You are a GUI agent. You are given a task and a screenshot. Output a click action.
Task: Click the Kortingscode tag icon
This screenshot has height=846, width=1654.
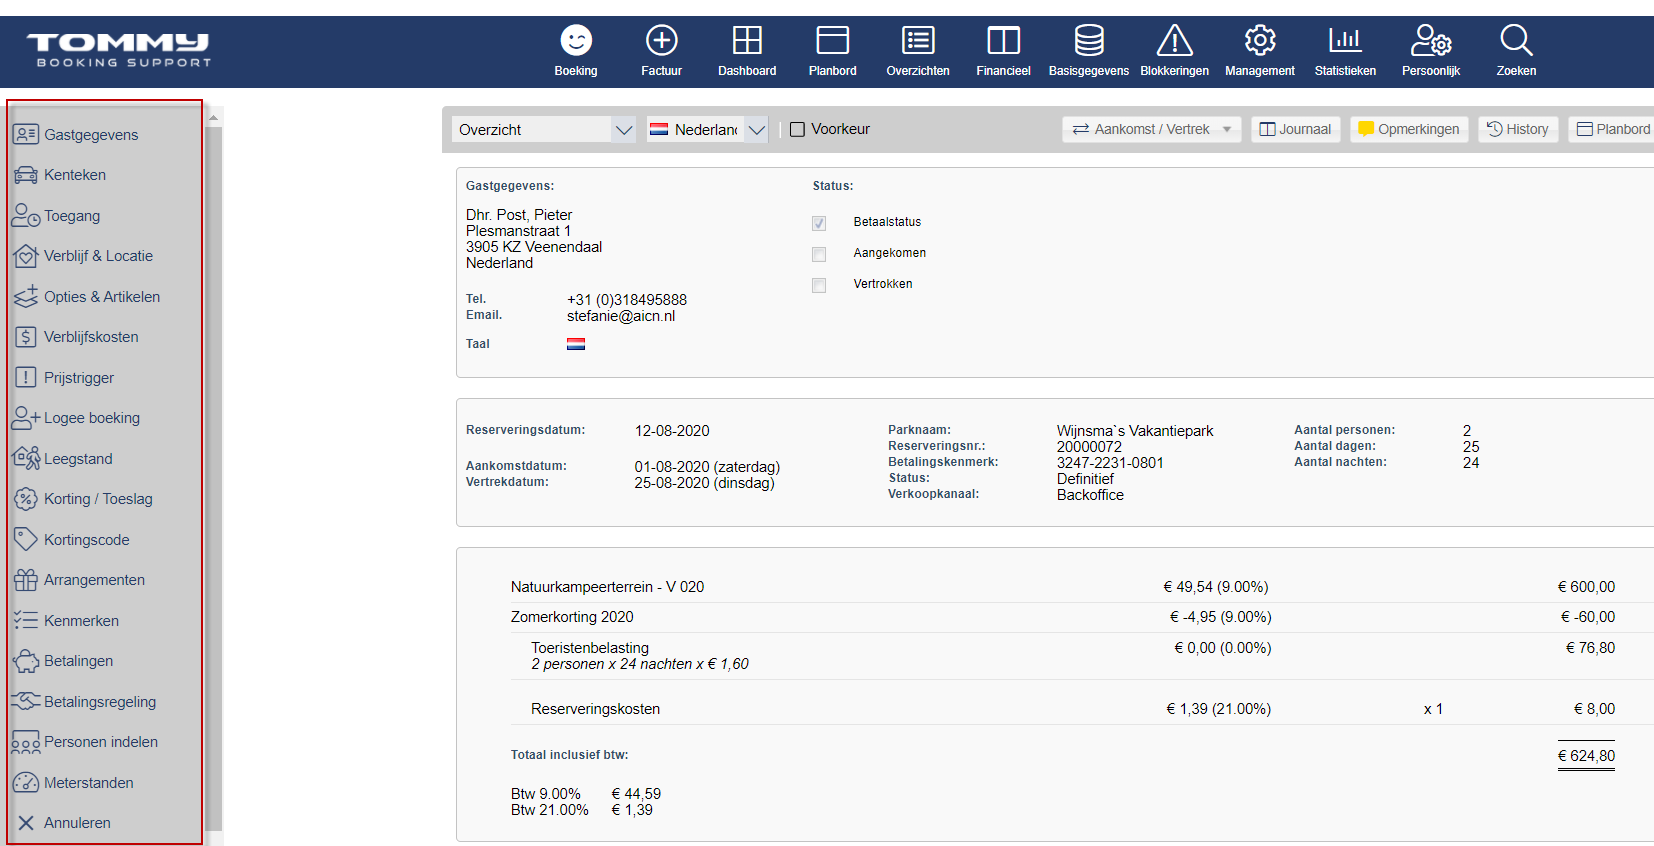[x=26, y=539]
